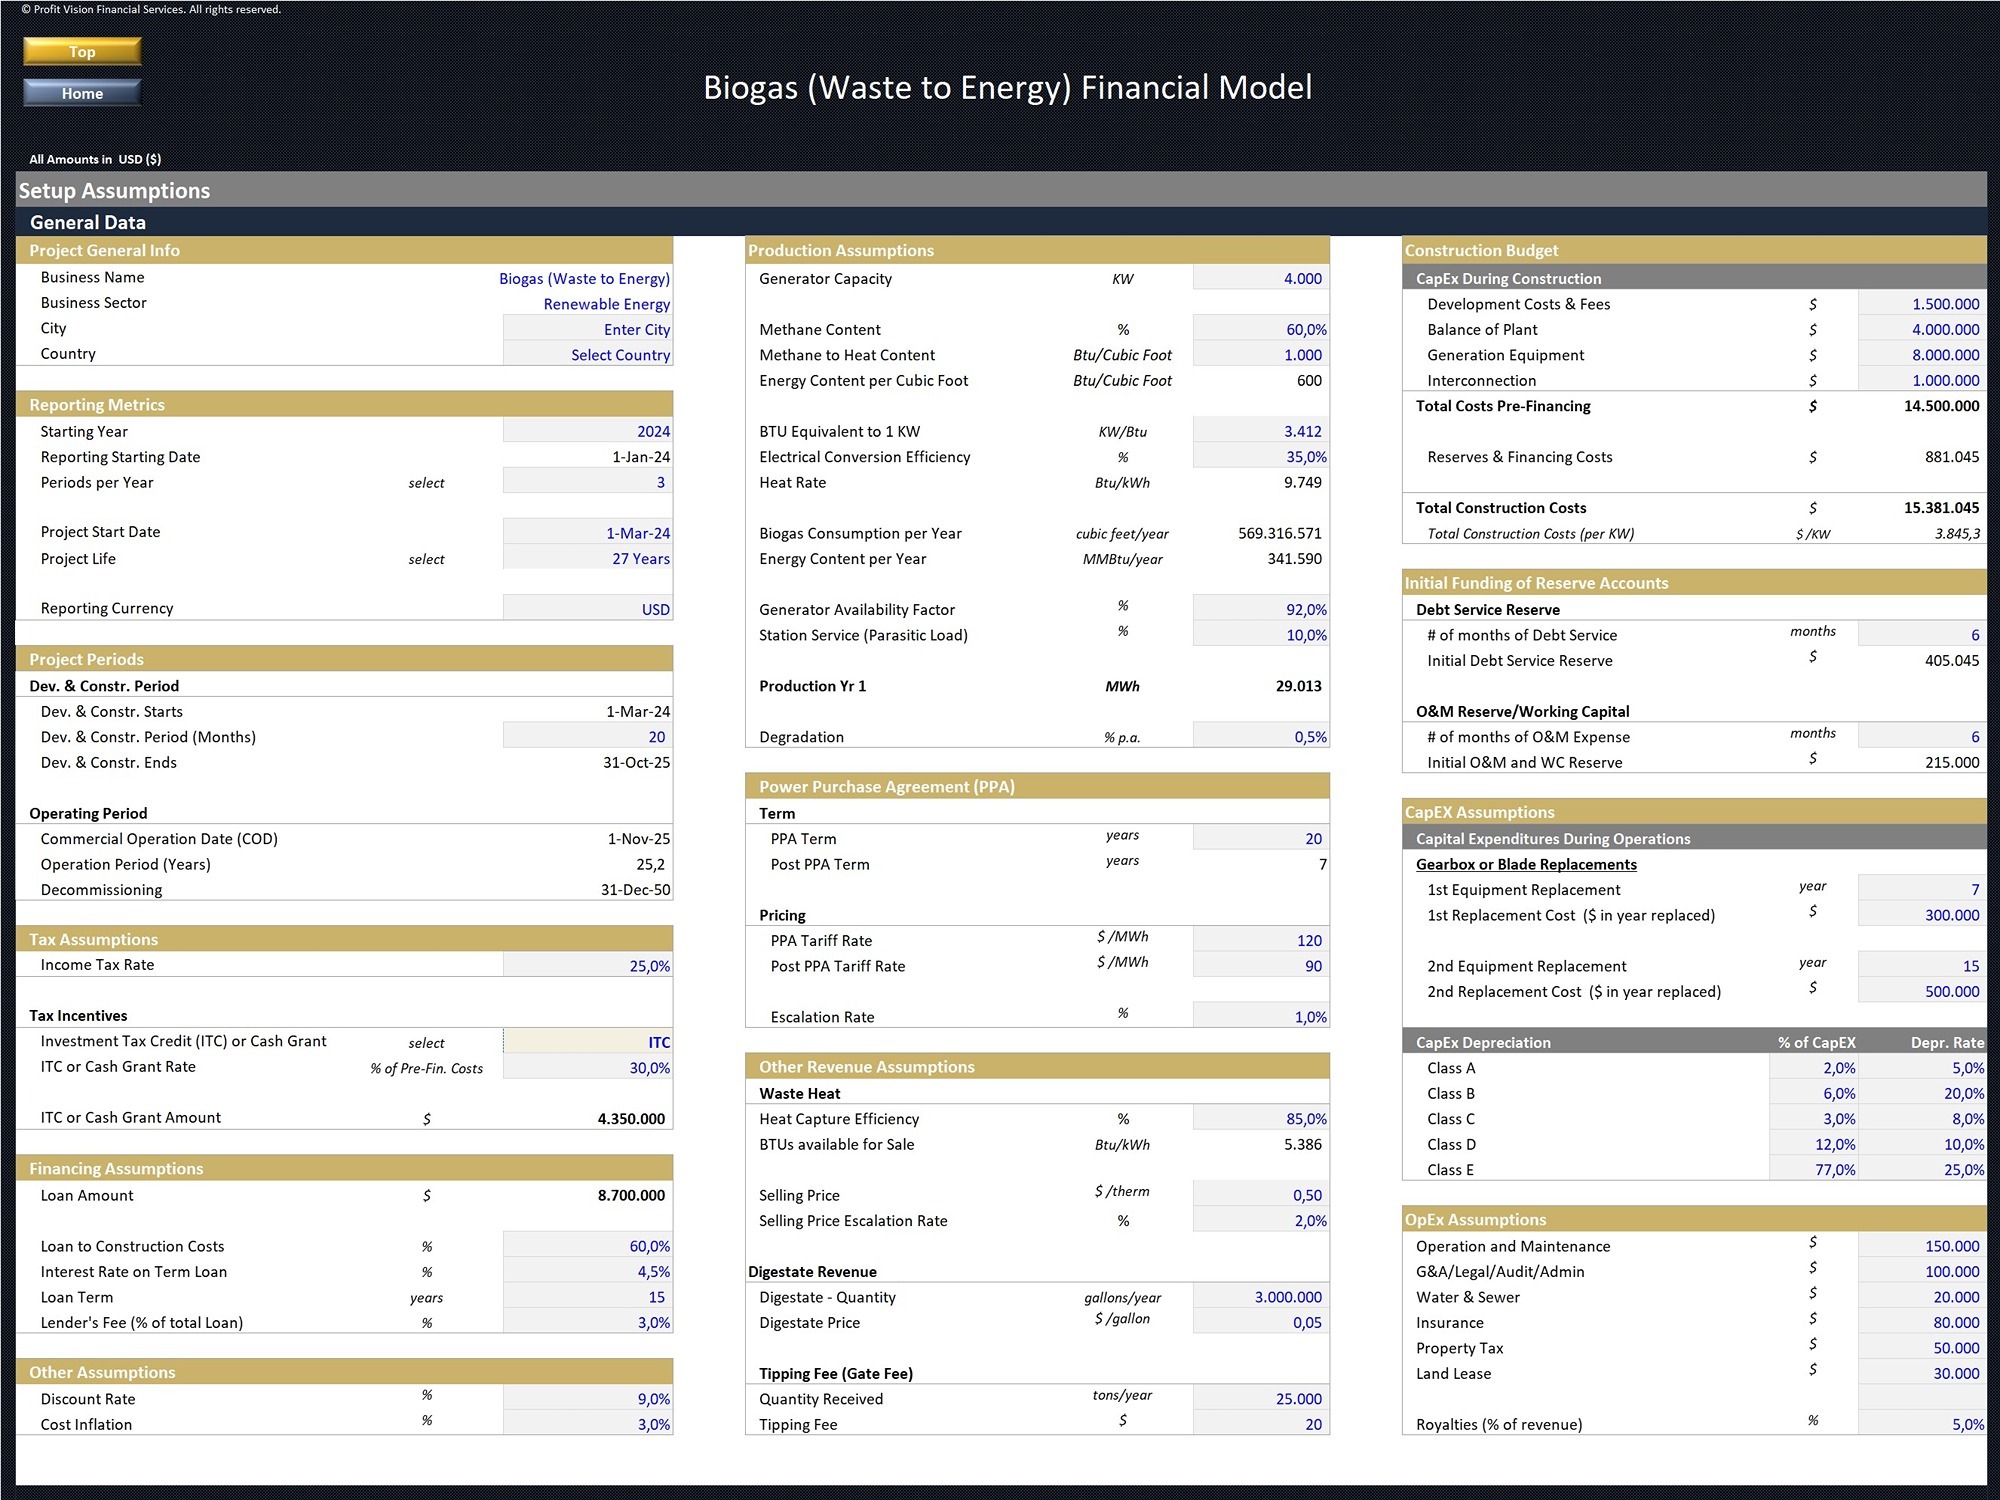This screenshot has height=1500, width=2000.
Task: Edit waste heat Selling Price 0,50 cell
Action: tap(1261, 1195)
